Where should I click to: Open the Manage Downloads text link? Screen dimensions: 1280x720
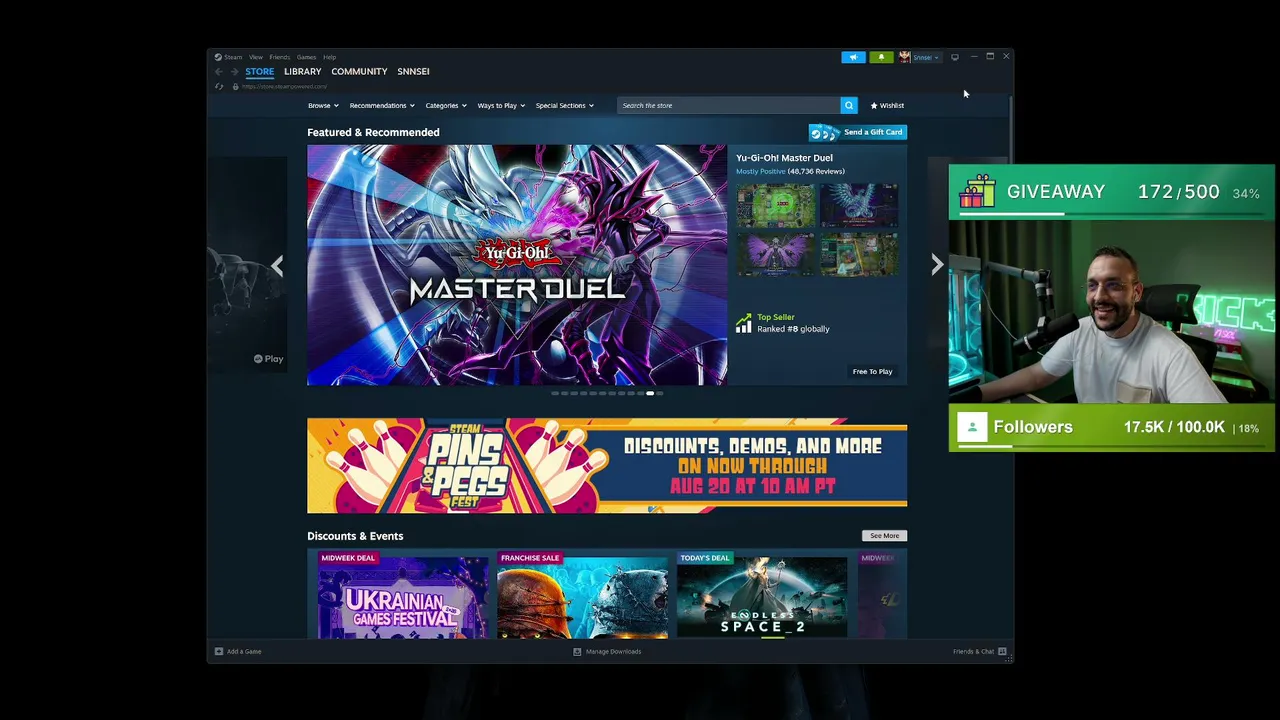pyautogui.click(x=613, y=651)
